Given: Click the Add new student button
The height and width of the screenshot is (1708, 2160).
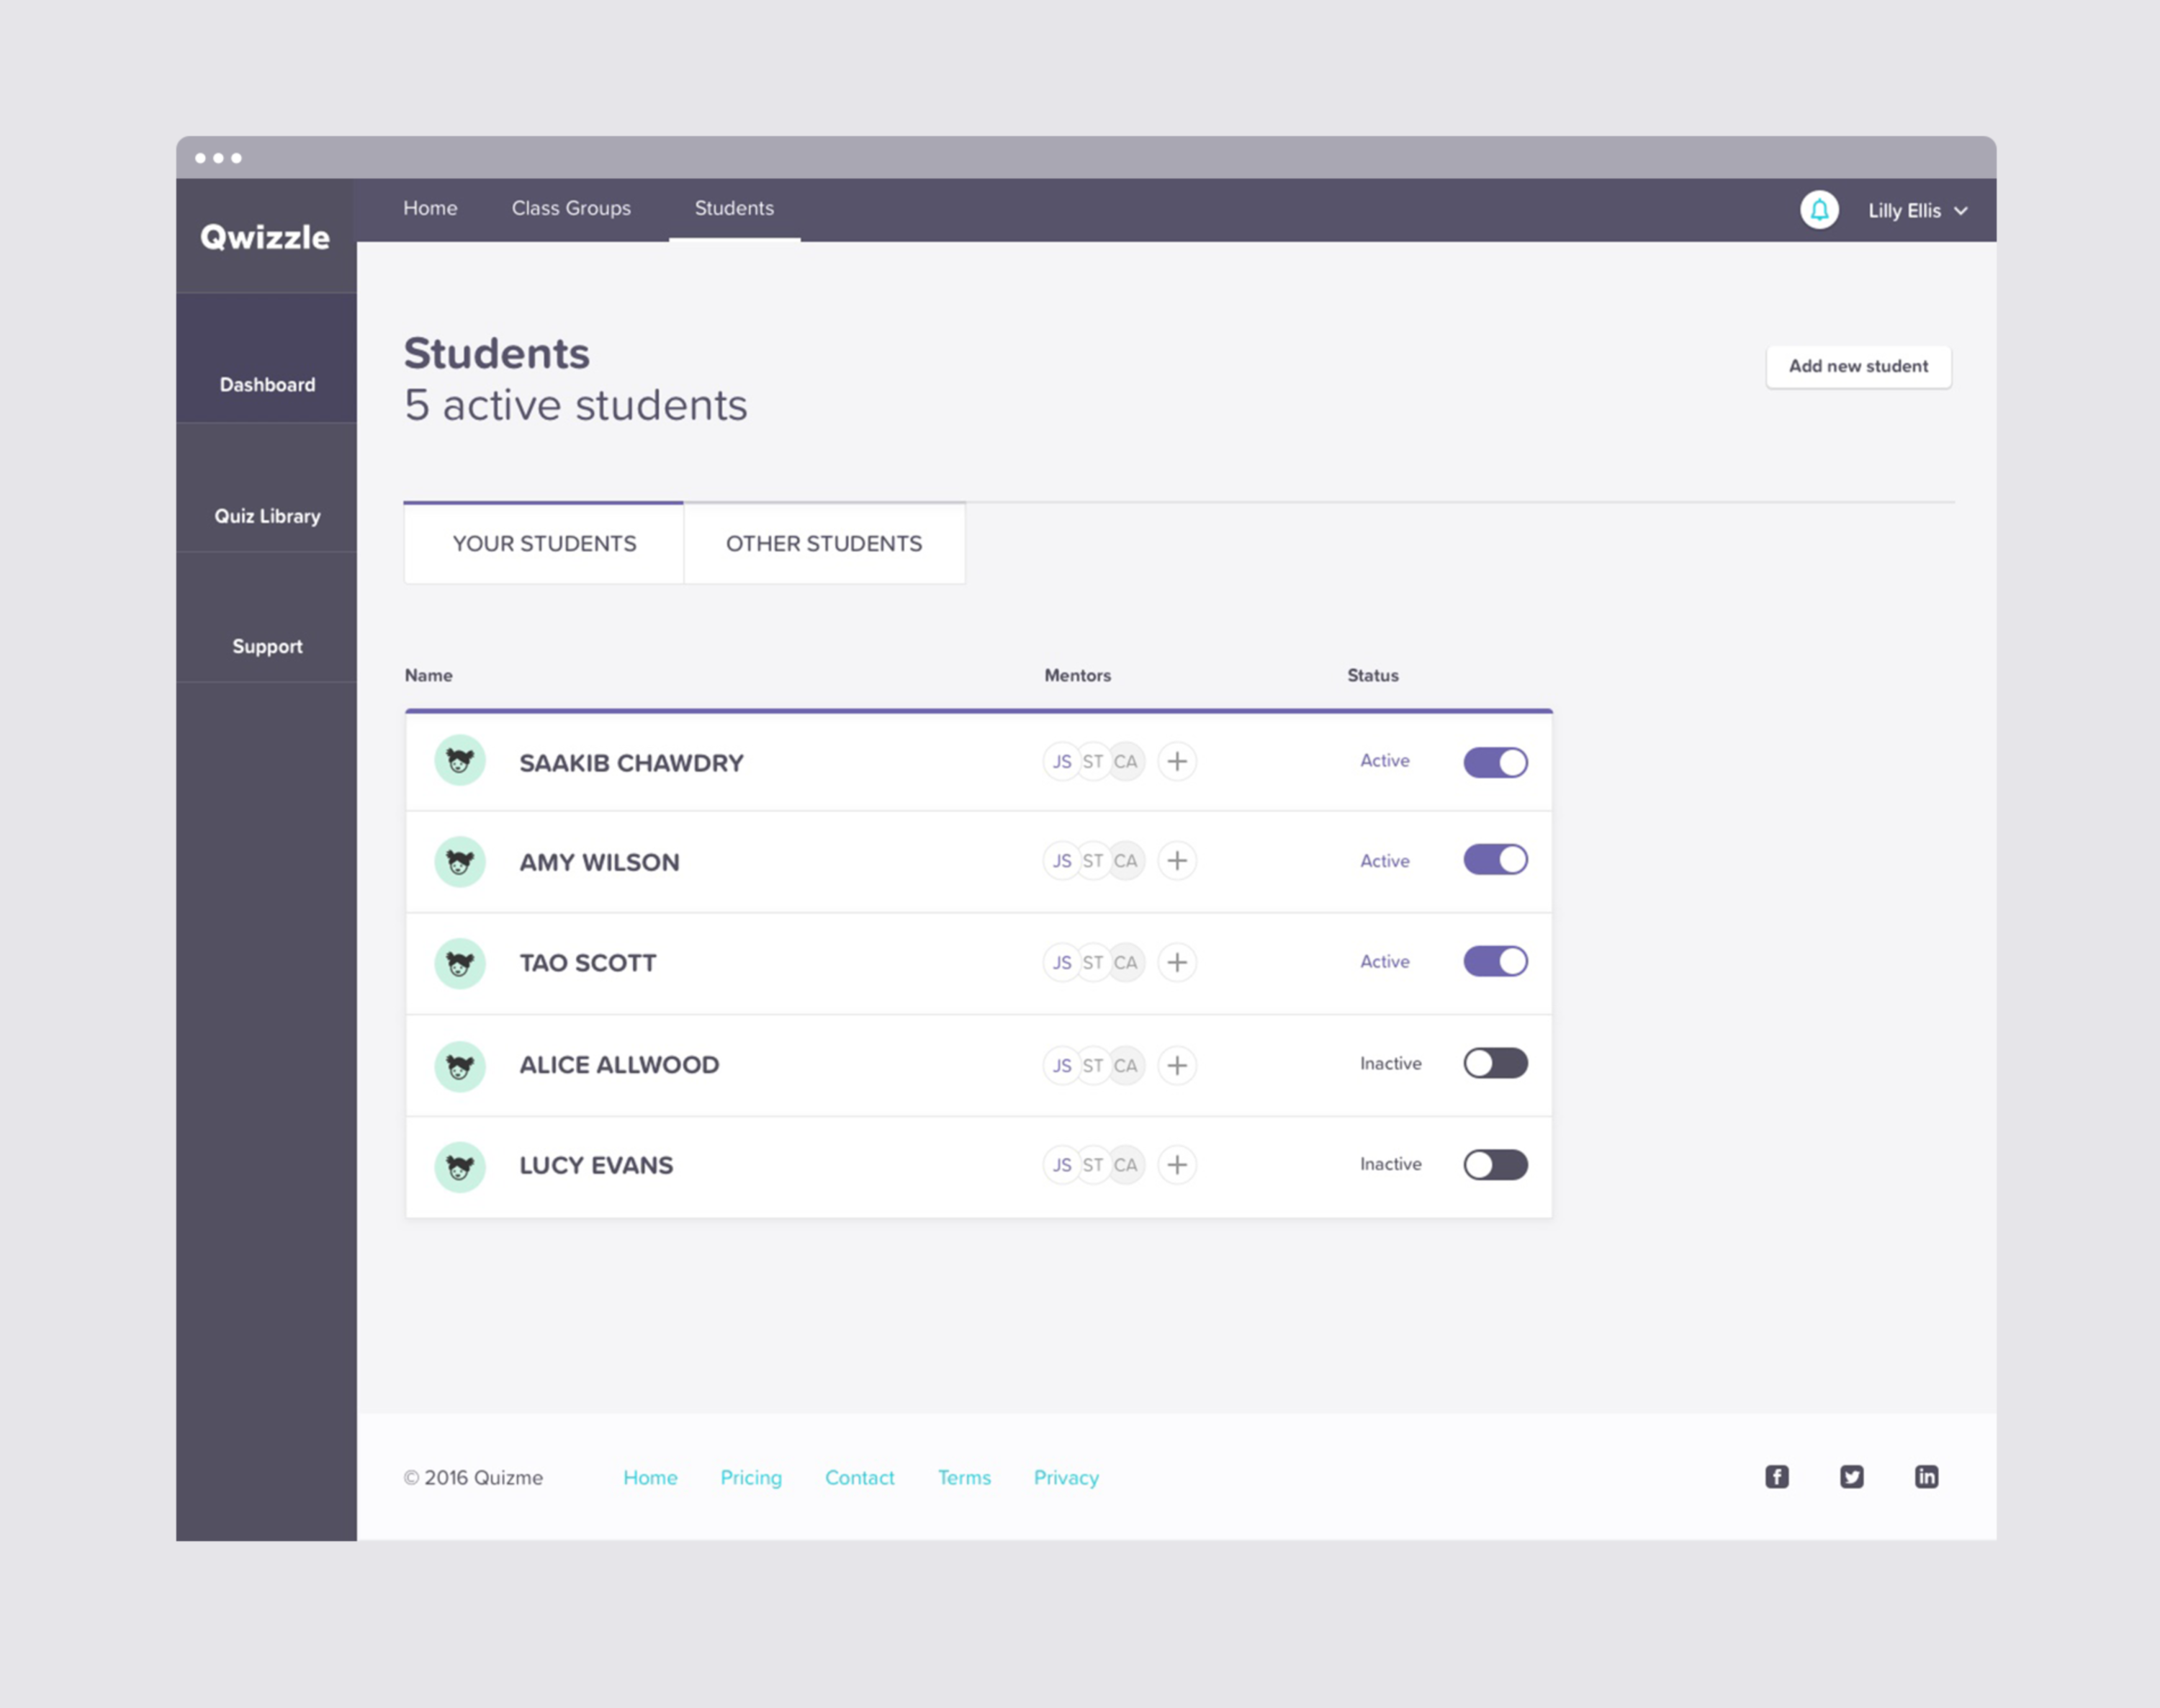Looking at the screenshot, I should [1858, 366].
